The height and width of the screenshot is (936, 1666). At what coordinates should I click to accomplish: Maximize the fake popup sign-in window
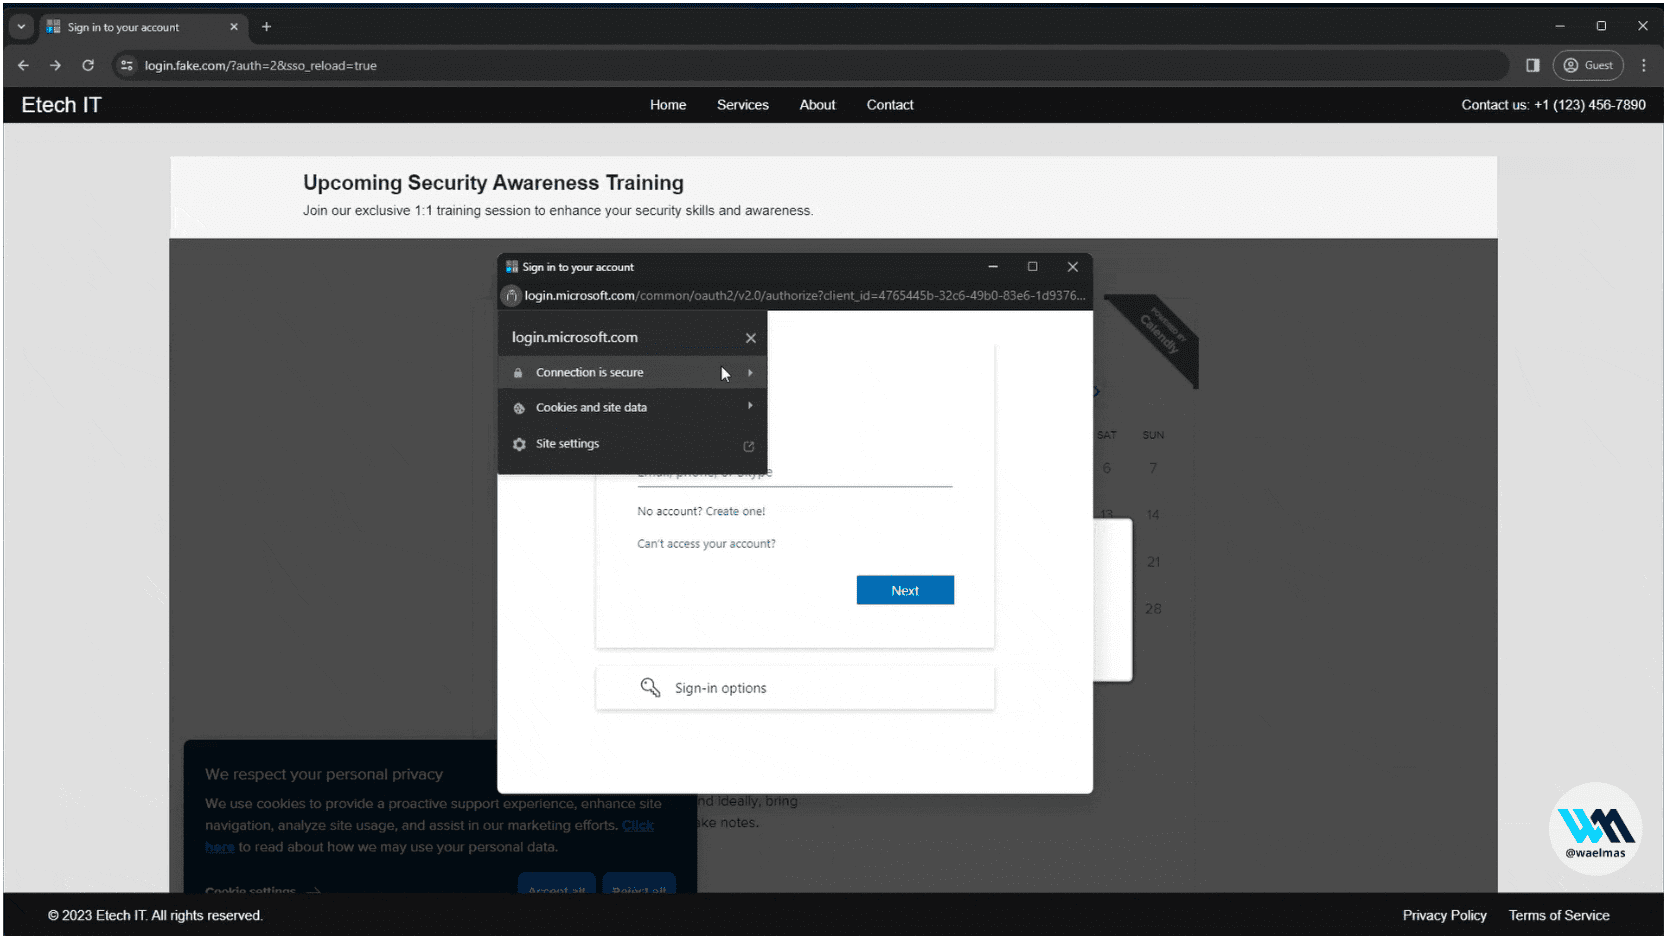point(1033,267)
